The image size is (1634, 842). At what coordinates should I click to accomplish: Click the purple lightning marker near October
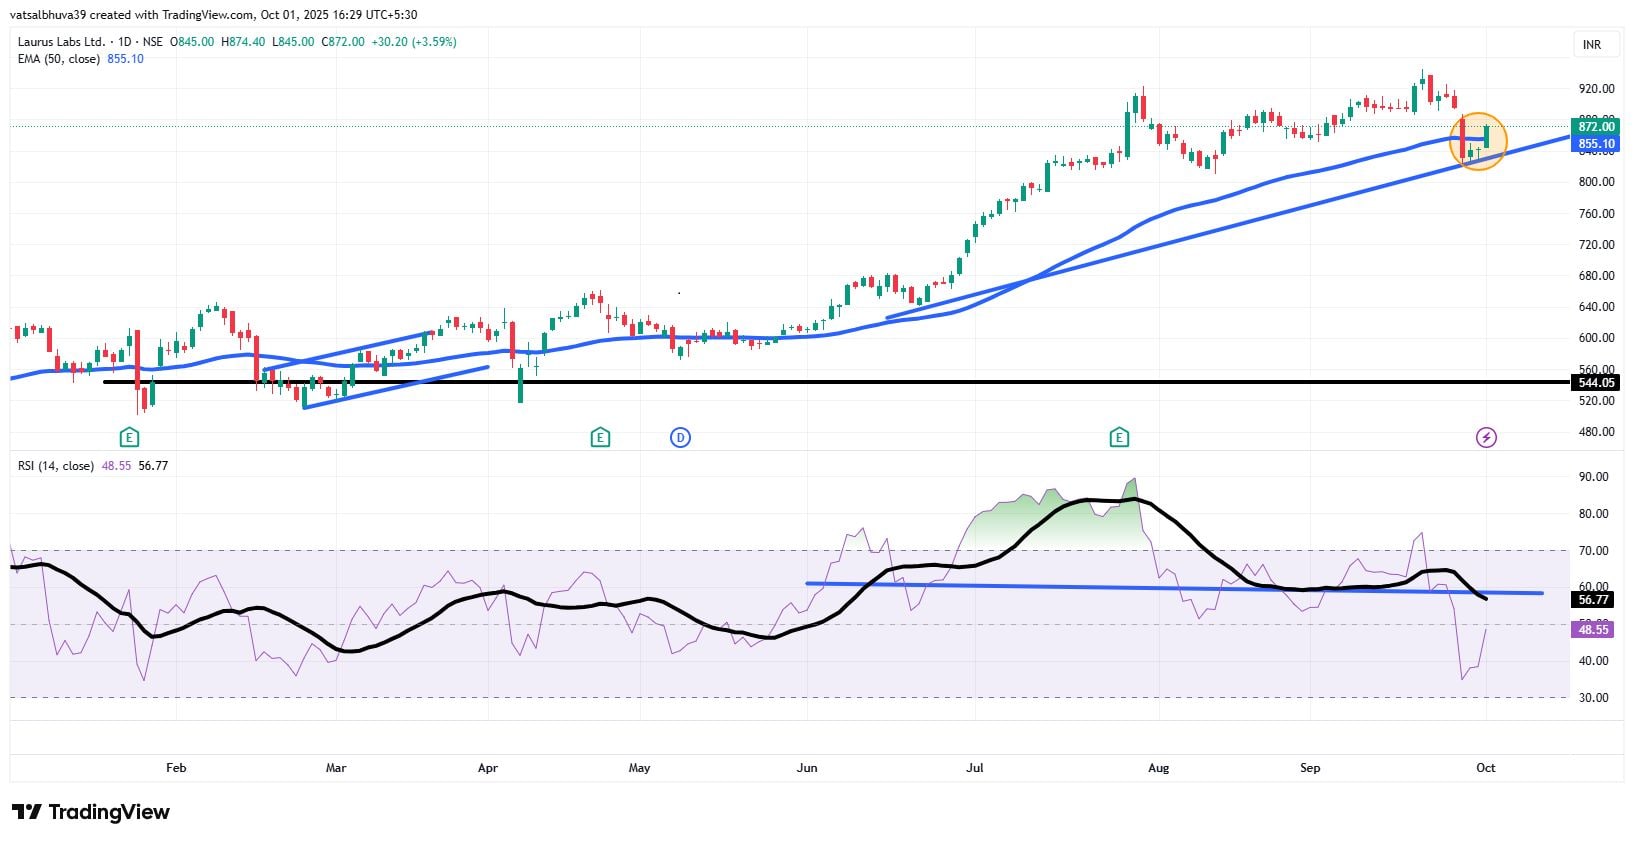[x=1486, y=437]
